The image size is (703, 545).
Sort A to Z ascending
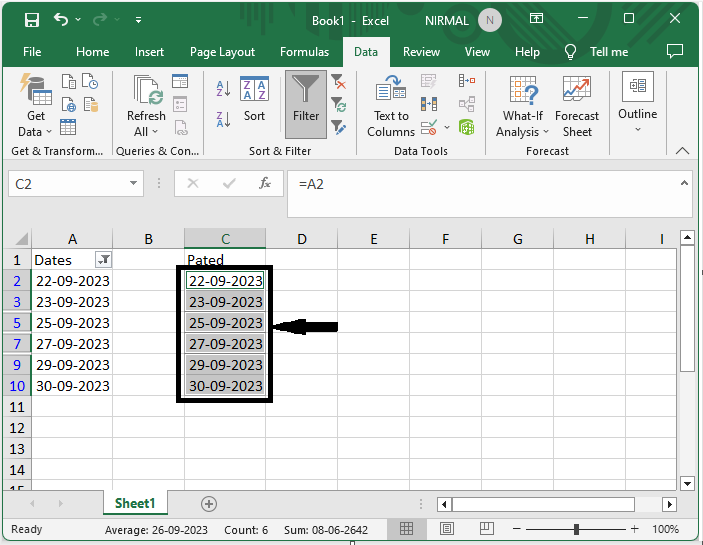click(223, 89)
